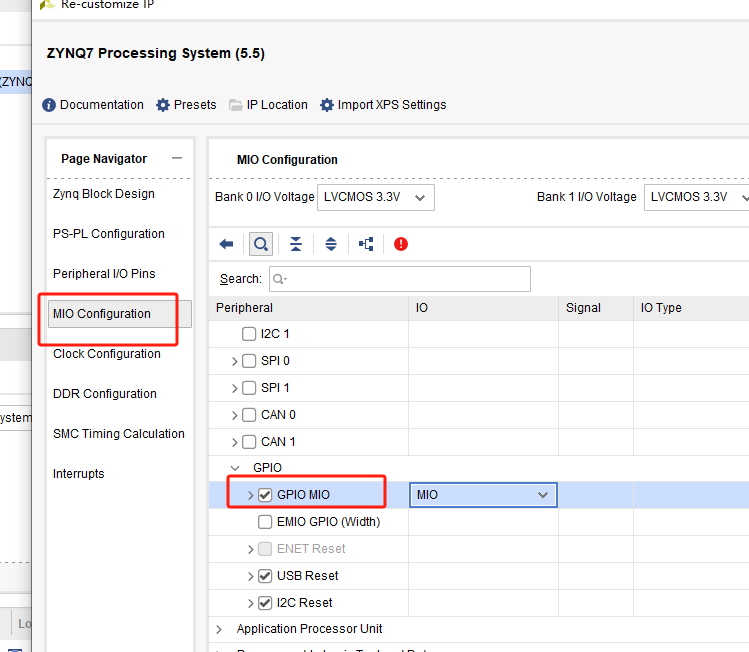Click the expand all toolbar icon
Viewport: 749px width, 652px height.
(331, 245)
